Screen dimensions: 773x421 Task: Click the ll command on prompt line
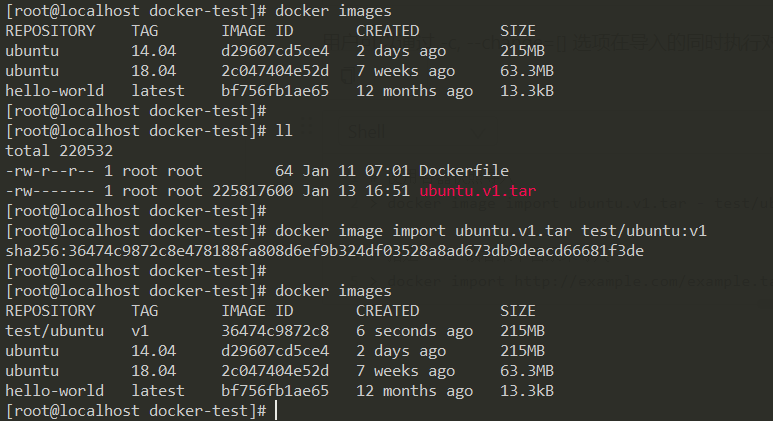point(284,131)
